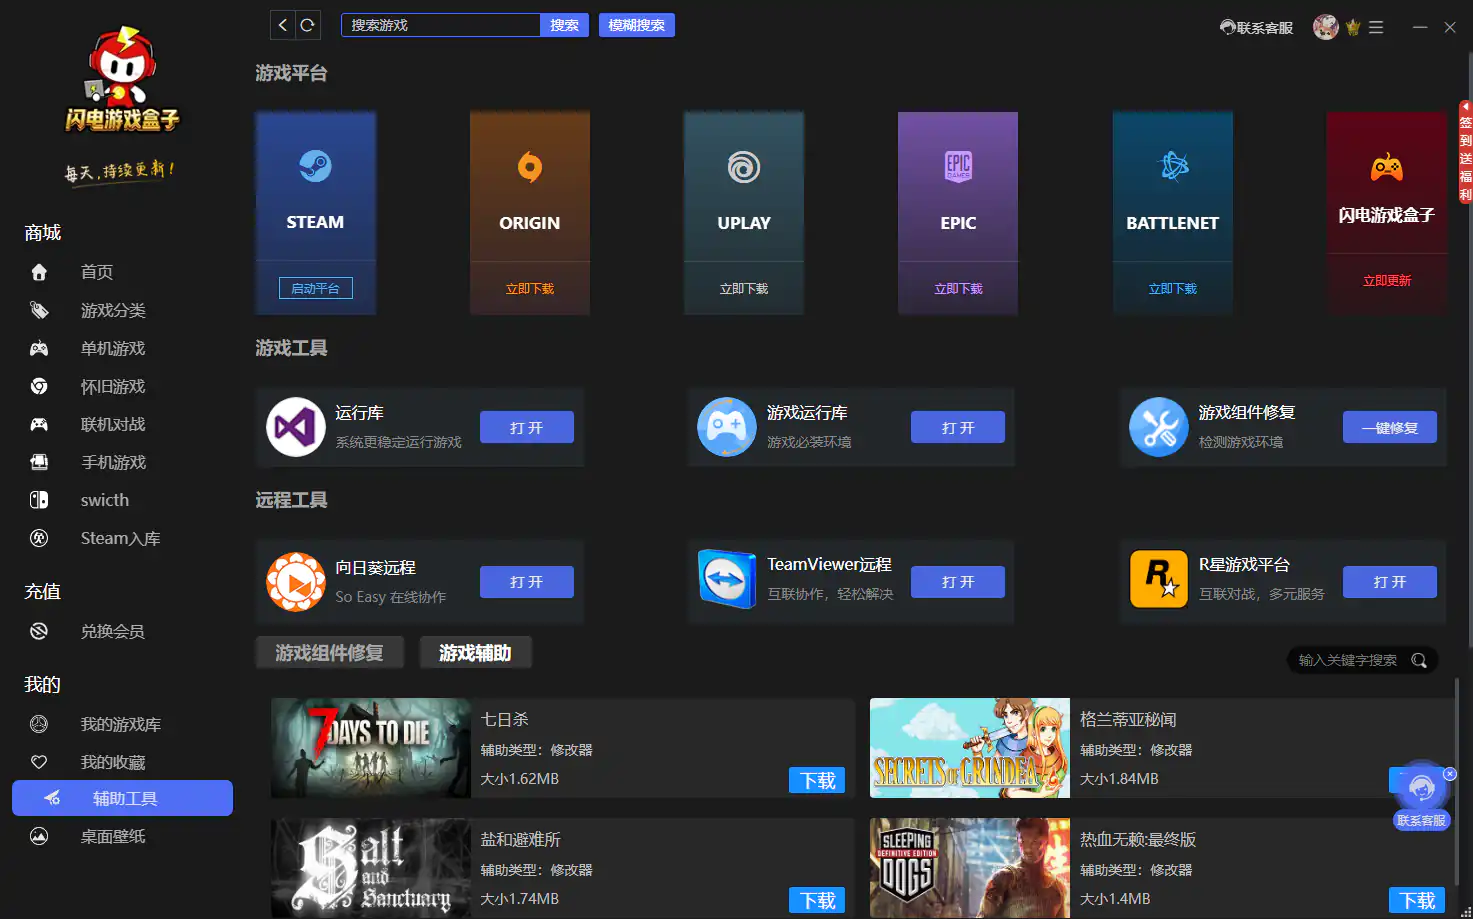Viewport: 1473px width, 919px height.
Task: Download the 热血无赖:最终版 trainer
Action: pos(1417,900)
